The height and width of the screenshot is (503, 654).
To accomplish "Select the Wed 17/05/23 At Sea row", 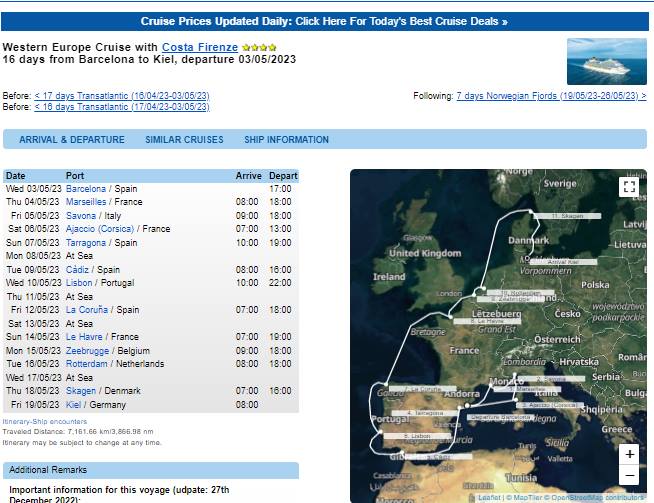I will point(151,377).
